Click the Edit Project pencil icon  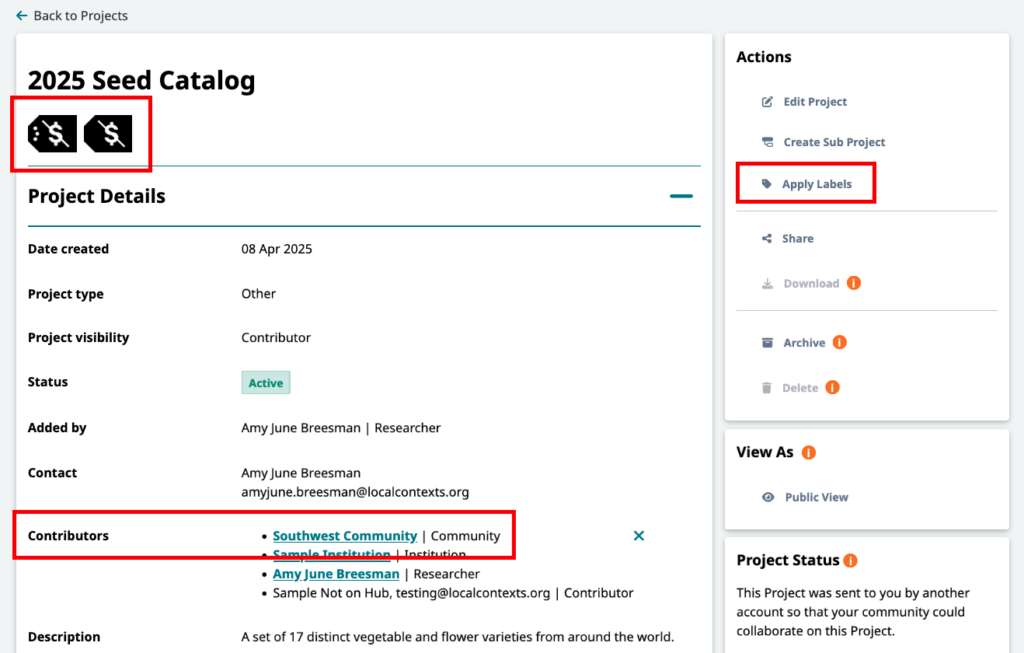tap(767, 102)
